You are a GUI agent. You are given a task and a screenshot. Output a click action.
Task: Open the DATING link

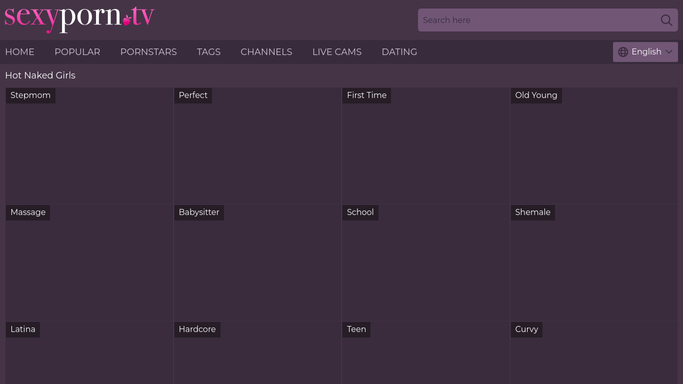pyautogui.click(x=399, y=52)
